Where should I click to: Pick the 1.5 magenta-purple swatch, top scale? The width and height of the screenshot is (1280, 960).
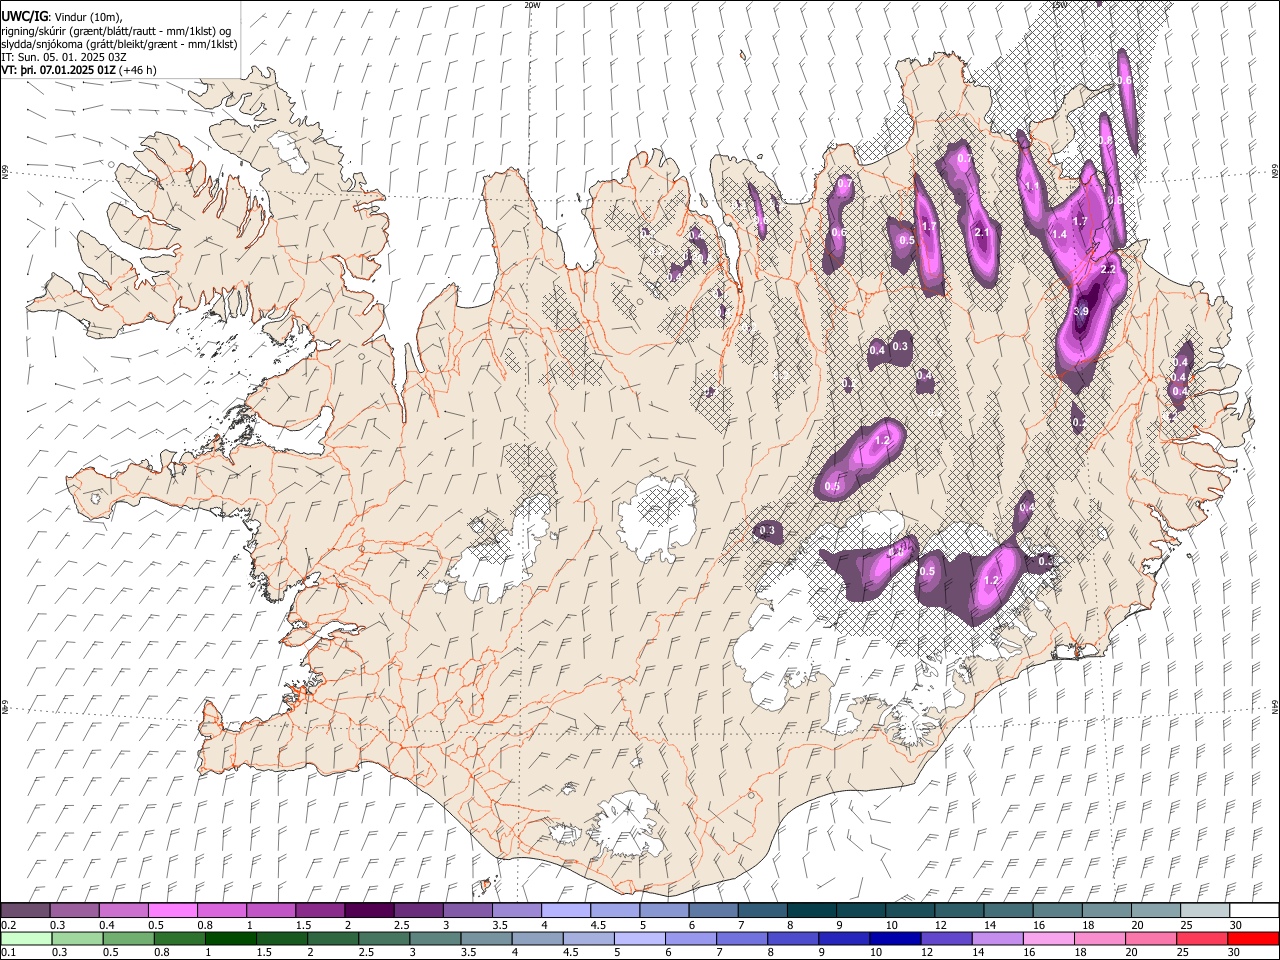click(x=319, y=910)
